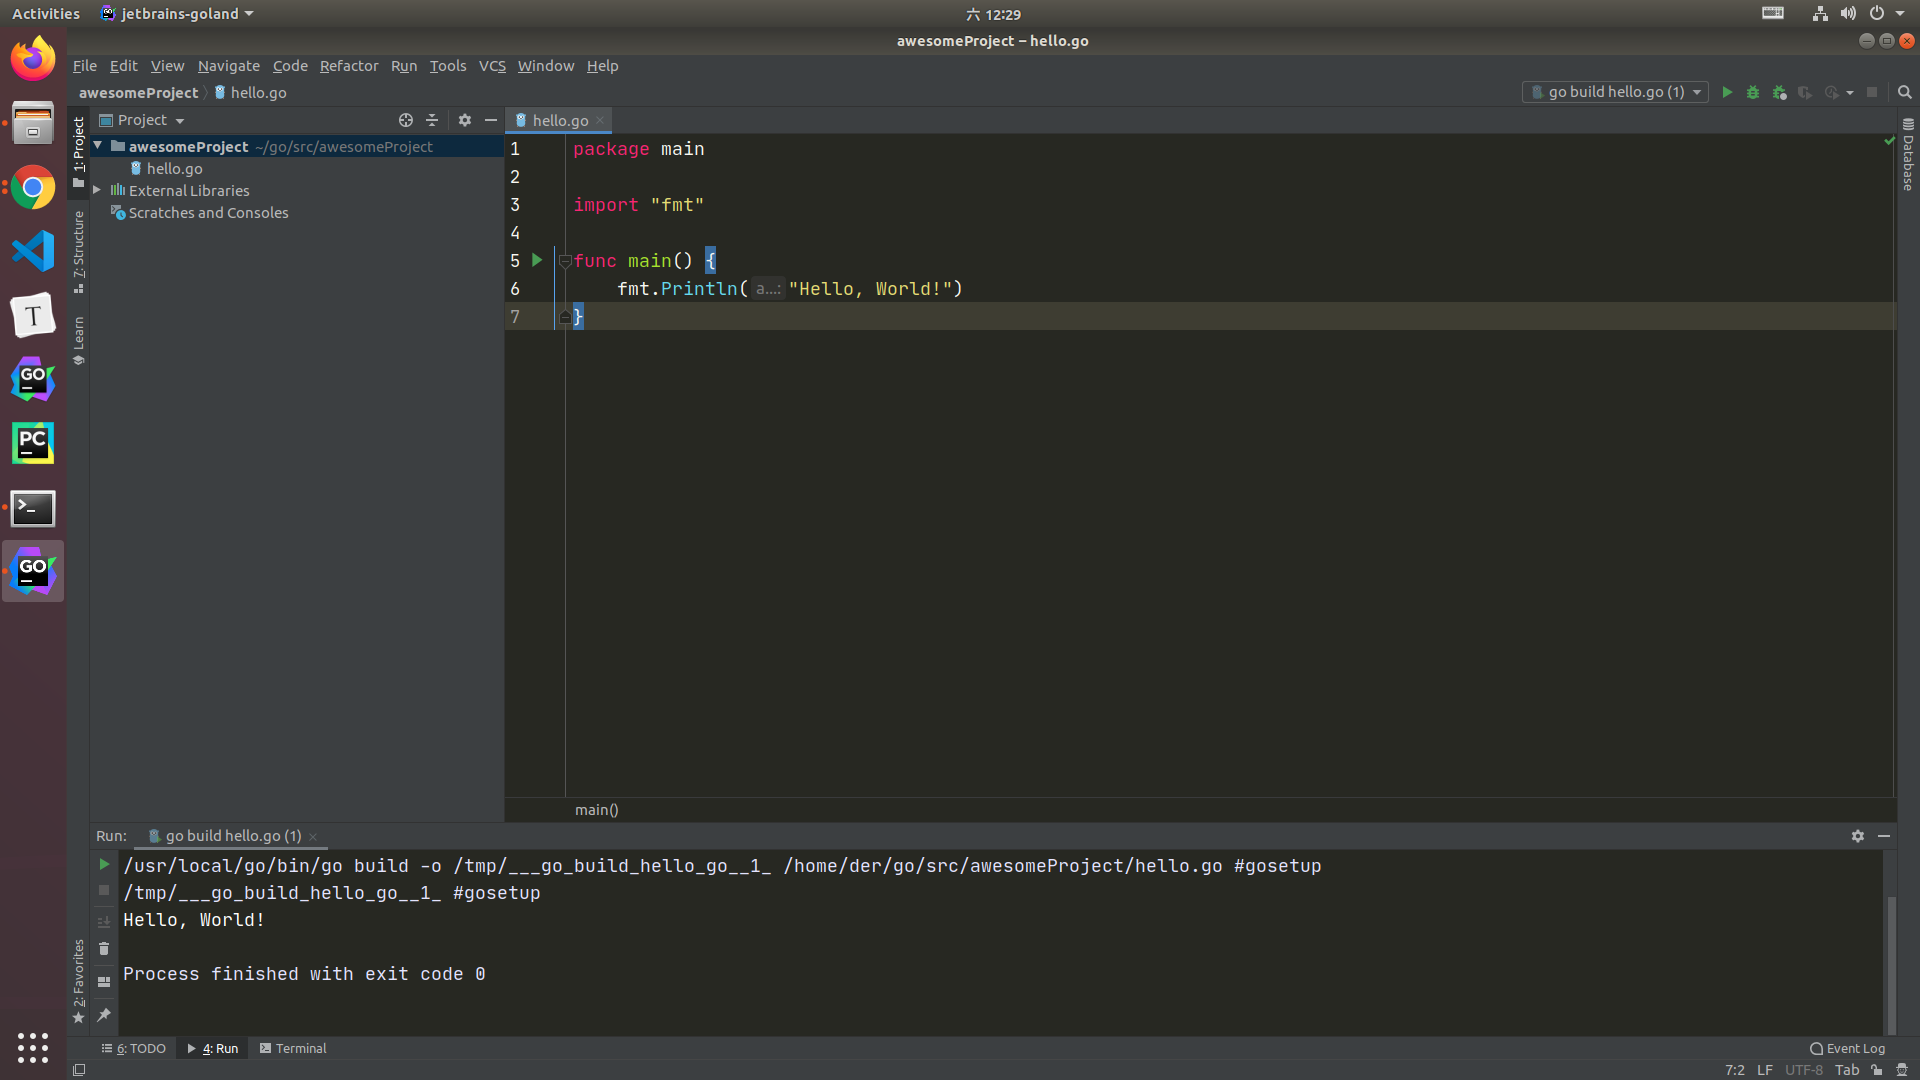Toggle the Database tool window on right edge
The image size is (1920, 1080).
point(1908,157)
